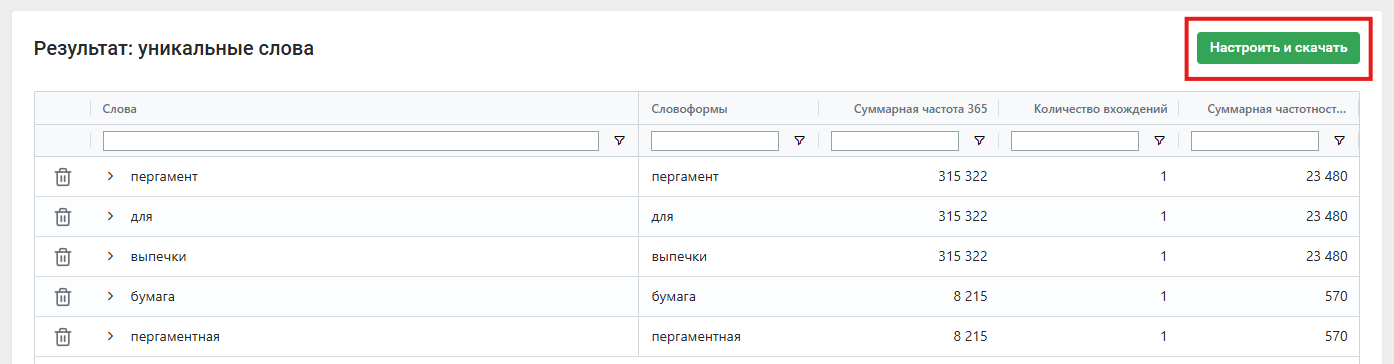Open filter icon for Словоформы column

coord(799,141)
